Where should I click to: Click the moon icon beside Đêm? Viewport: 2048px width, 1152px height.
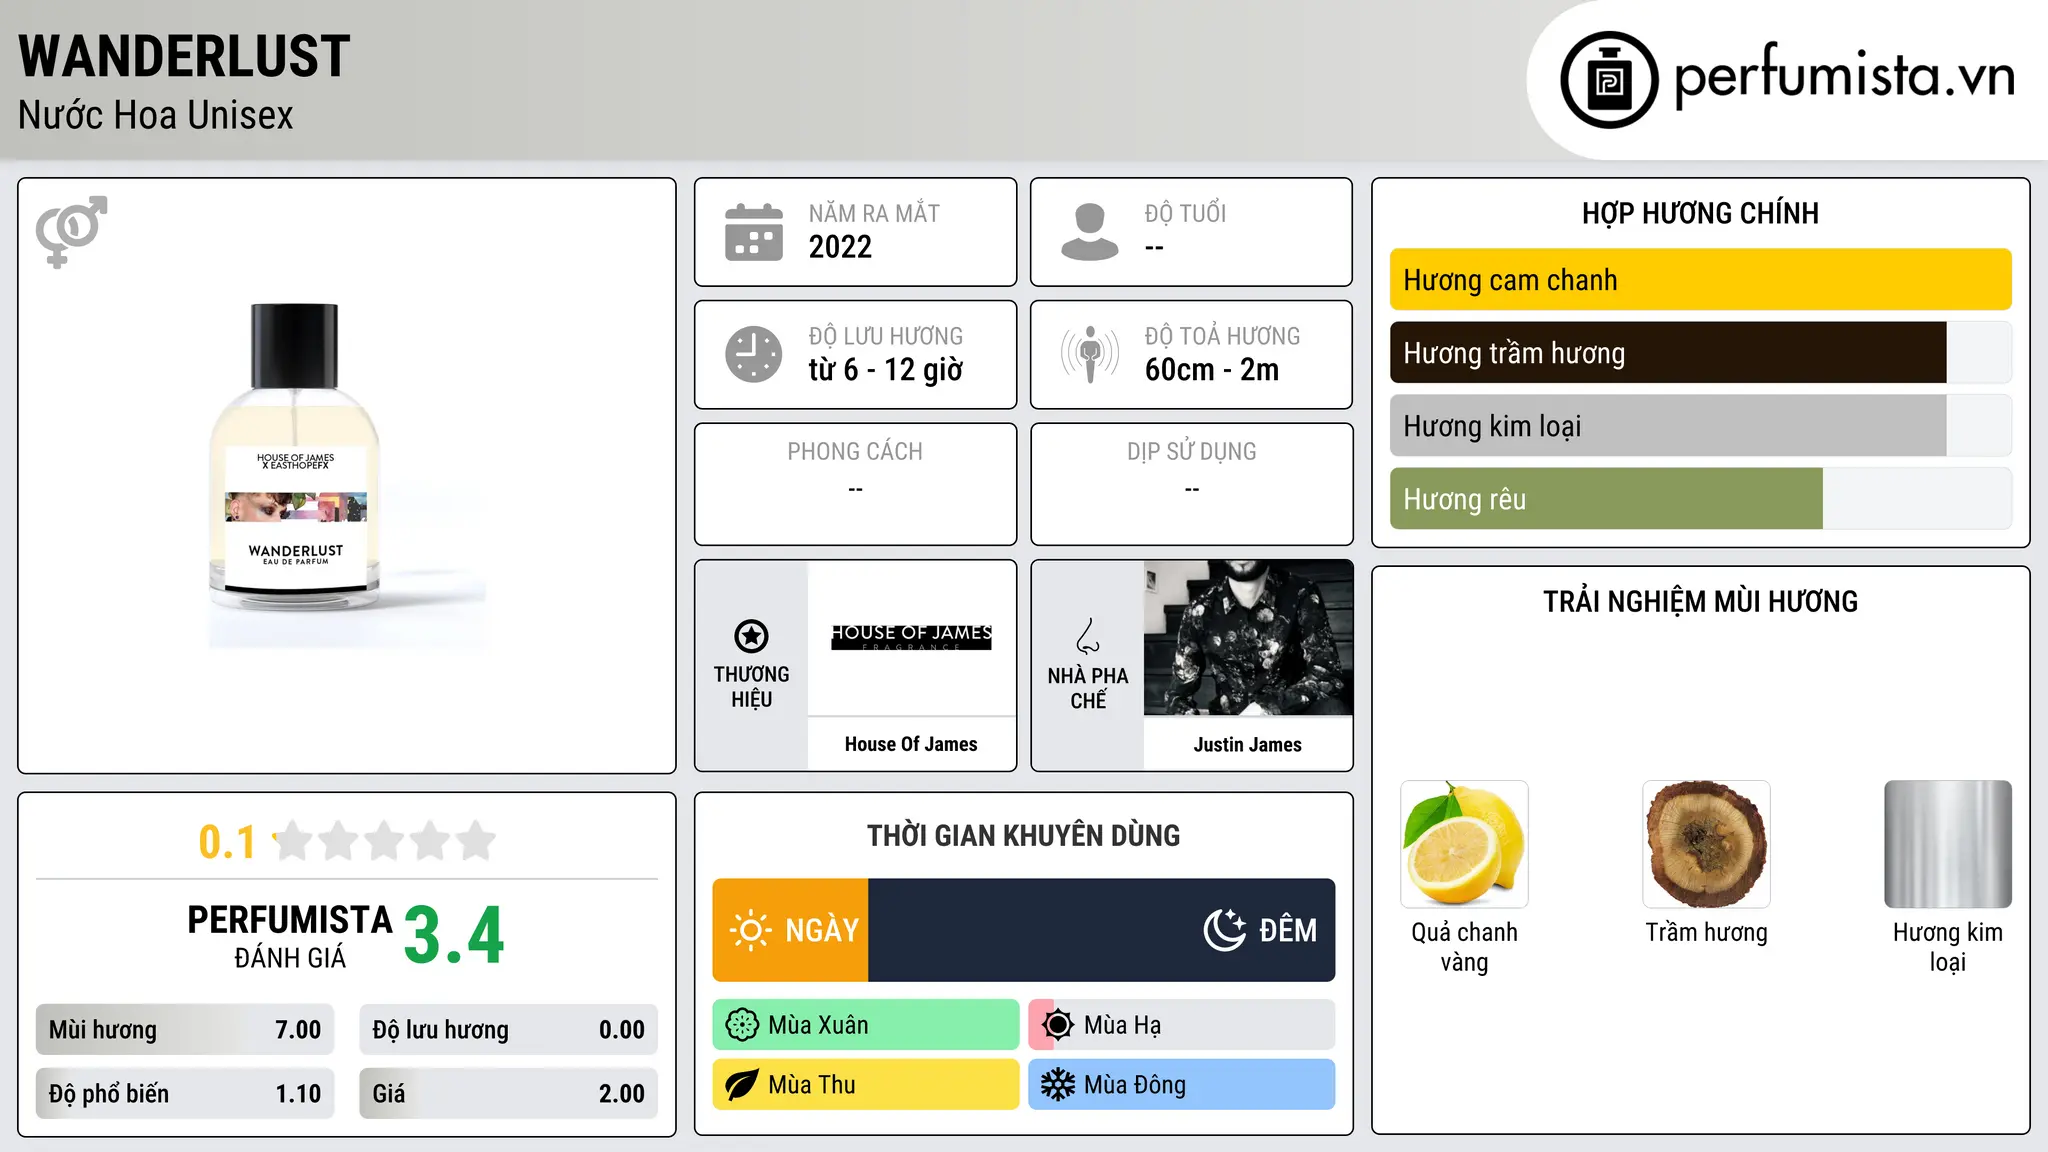tap(1225, 930)
